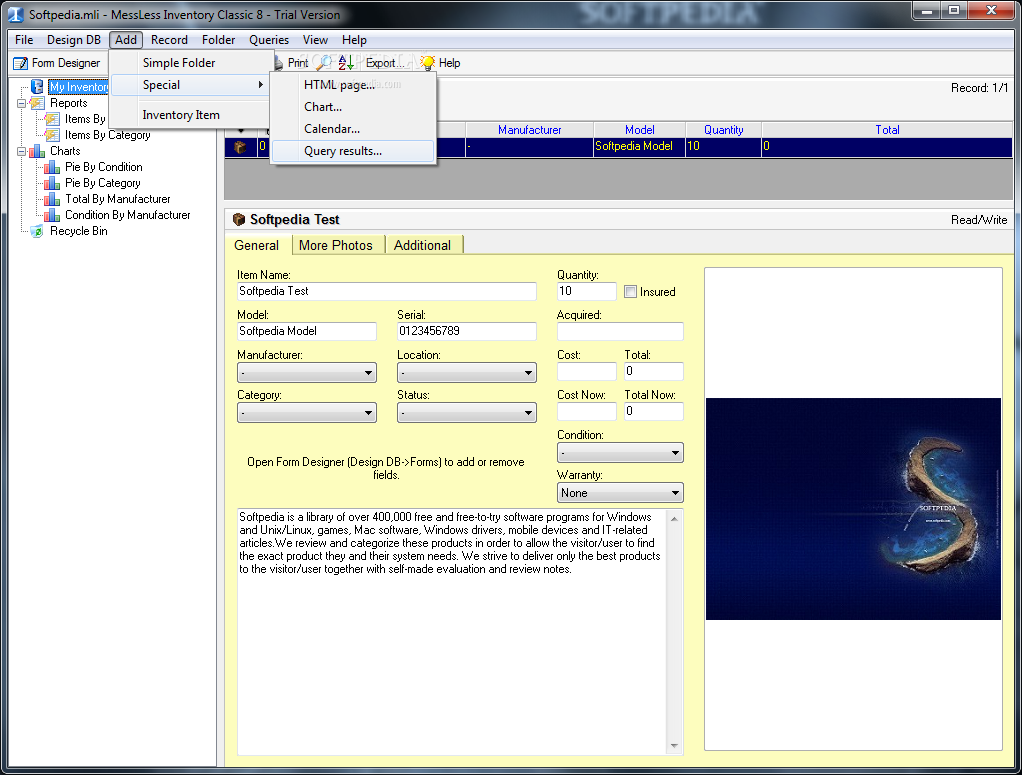The width and height of the screenshot is (1022, 775).
Task: Click the Charts folder bar-chart icon
Action: tap(37, 151)
